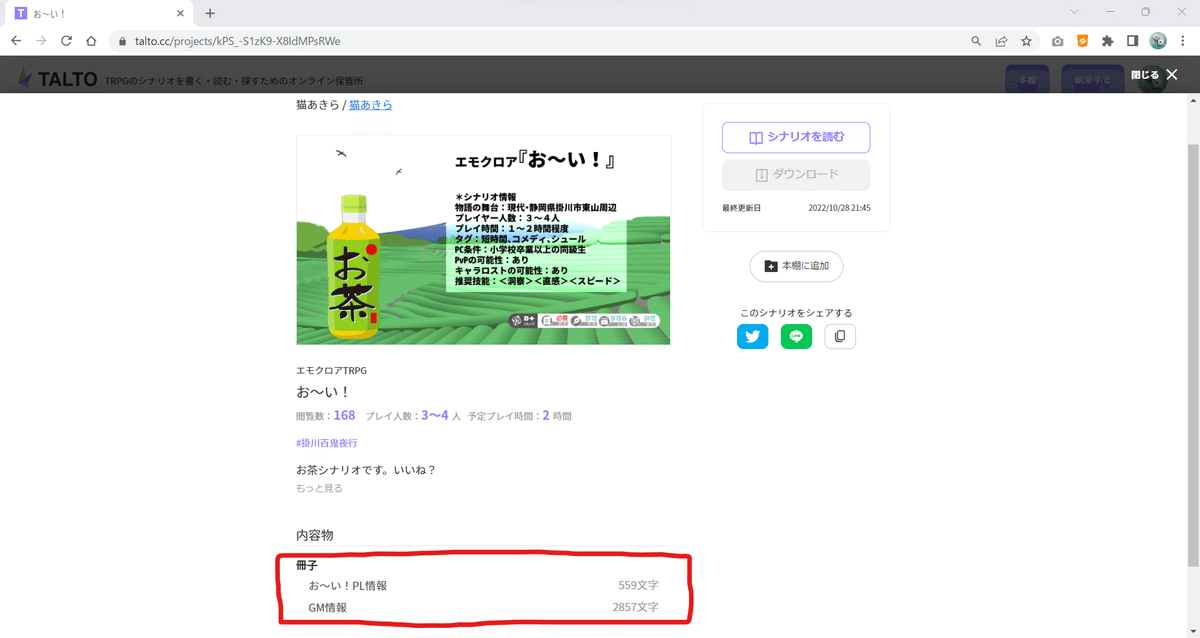The height and width of the screenshot is (638, 1200).
Task: Click the ダウンロード button
Action: [796, 174]
